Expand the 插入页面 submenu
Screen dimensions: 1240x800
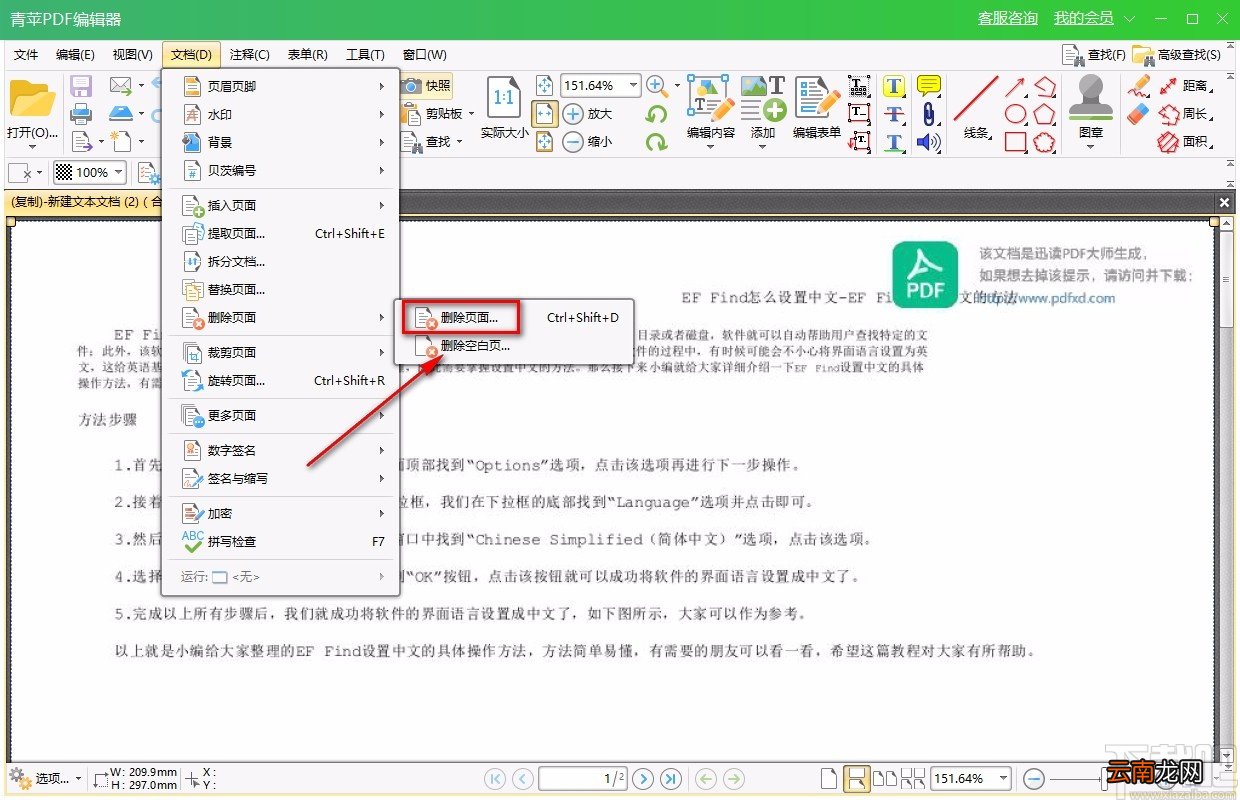(281, 205)
